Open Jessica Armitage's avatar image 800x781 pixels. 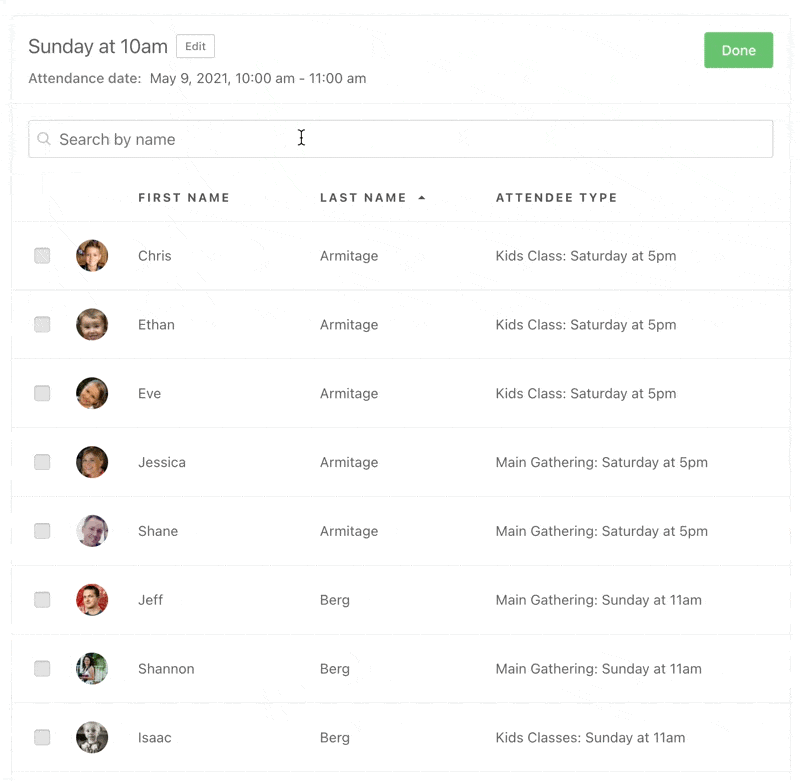[x=92, y=462]
